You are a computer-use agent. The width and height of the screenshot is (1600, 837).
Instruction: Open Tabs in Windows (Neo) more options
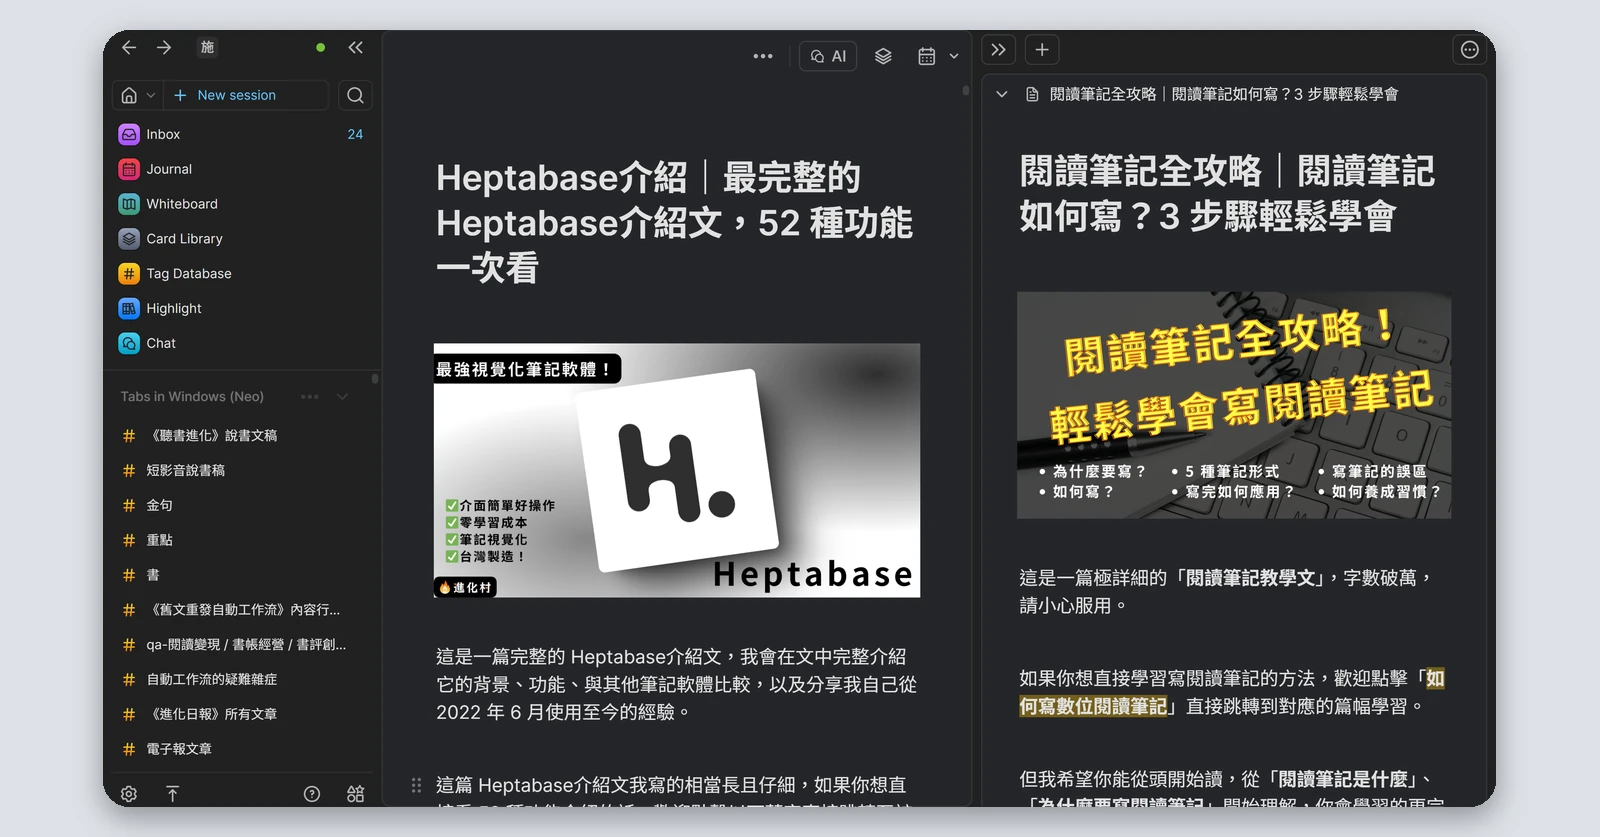point(310,397)
